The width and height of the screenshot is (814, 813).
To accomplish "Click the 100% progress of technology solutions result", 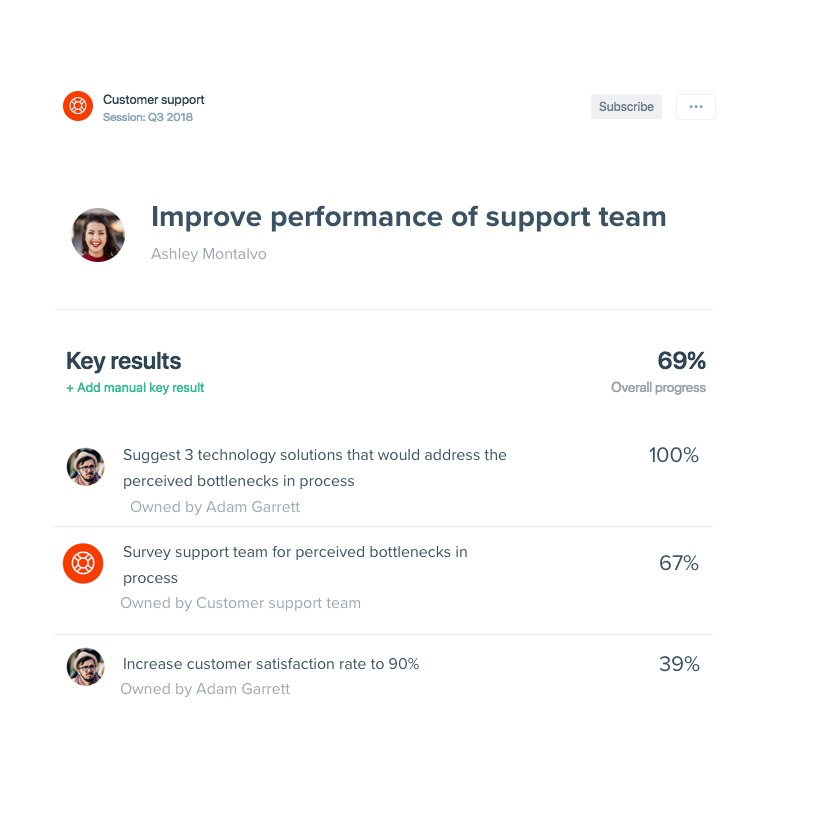I will pos(673,456).
